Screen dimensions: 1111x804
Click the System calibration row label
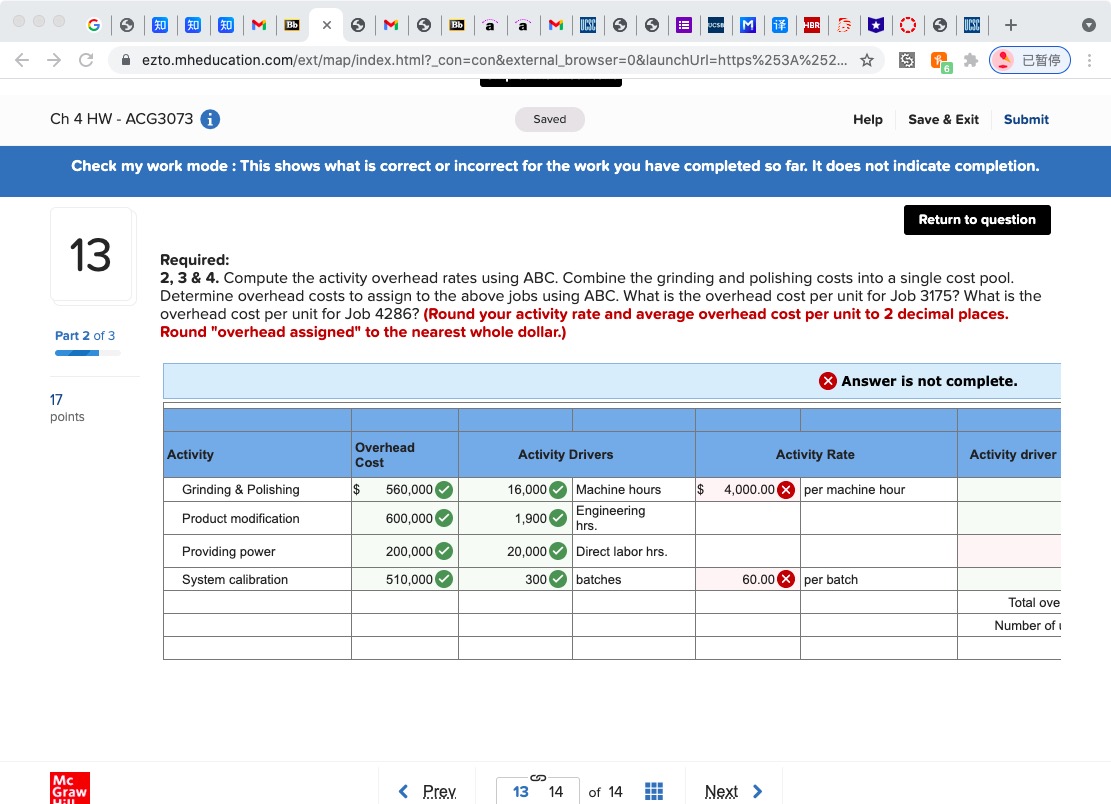[x=235, y=579]
